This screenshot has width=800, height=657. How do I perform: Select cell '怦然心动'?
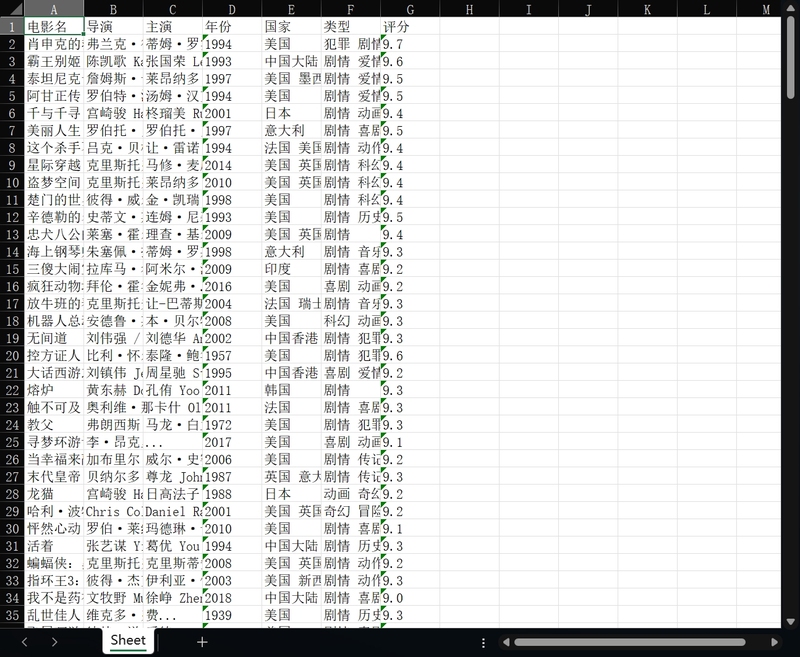click(54, 528)
